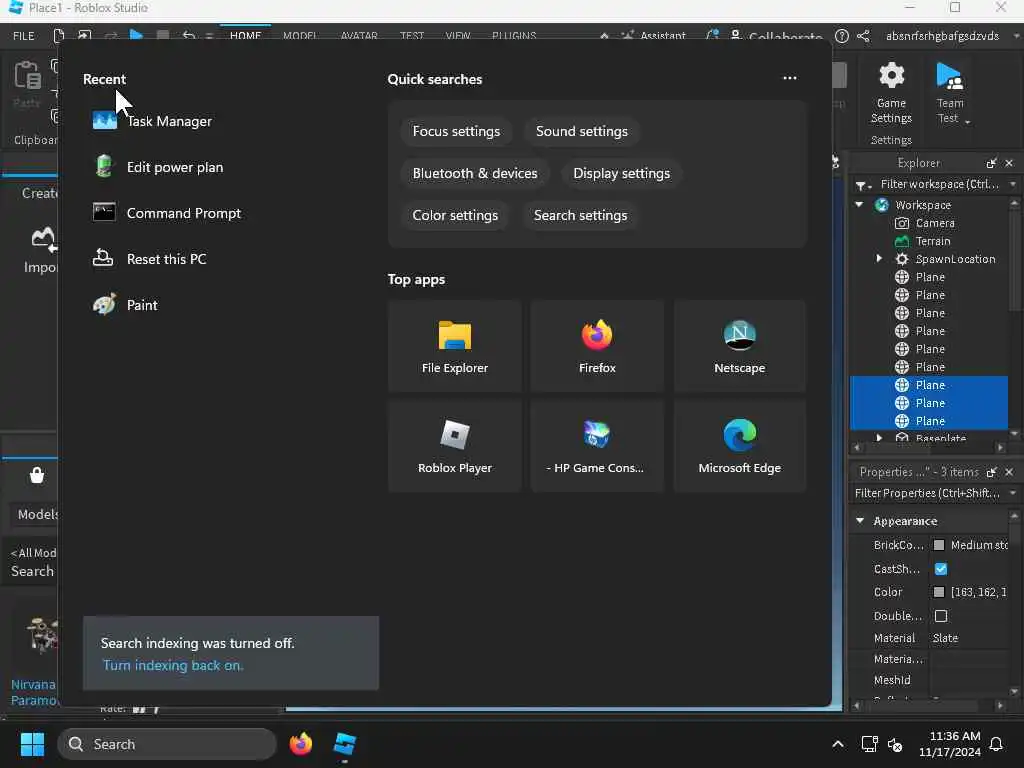Image resolution: width=1024 pixels, height=768 pixels.
Task: Click the BrickColor swatch in Properties
Action: [938, 545]
